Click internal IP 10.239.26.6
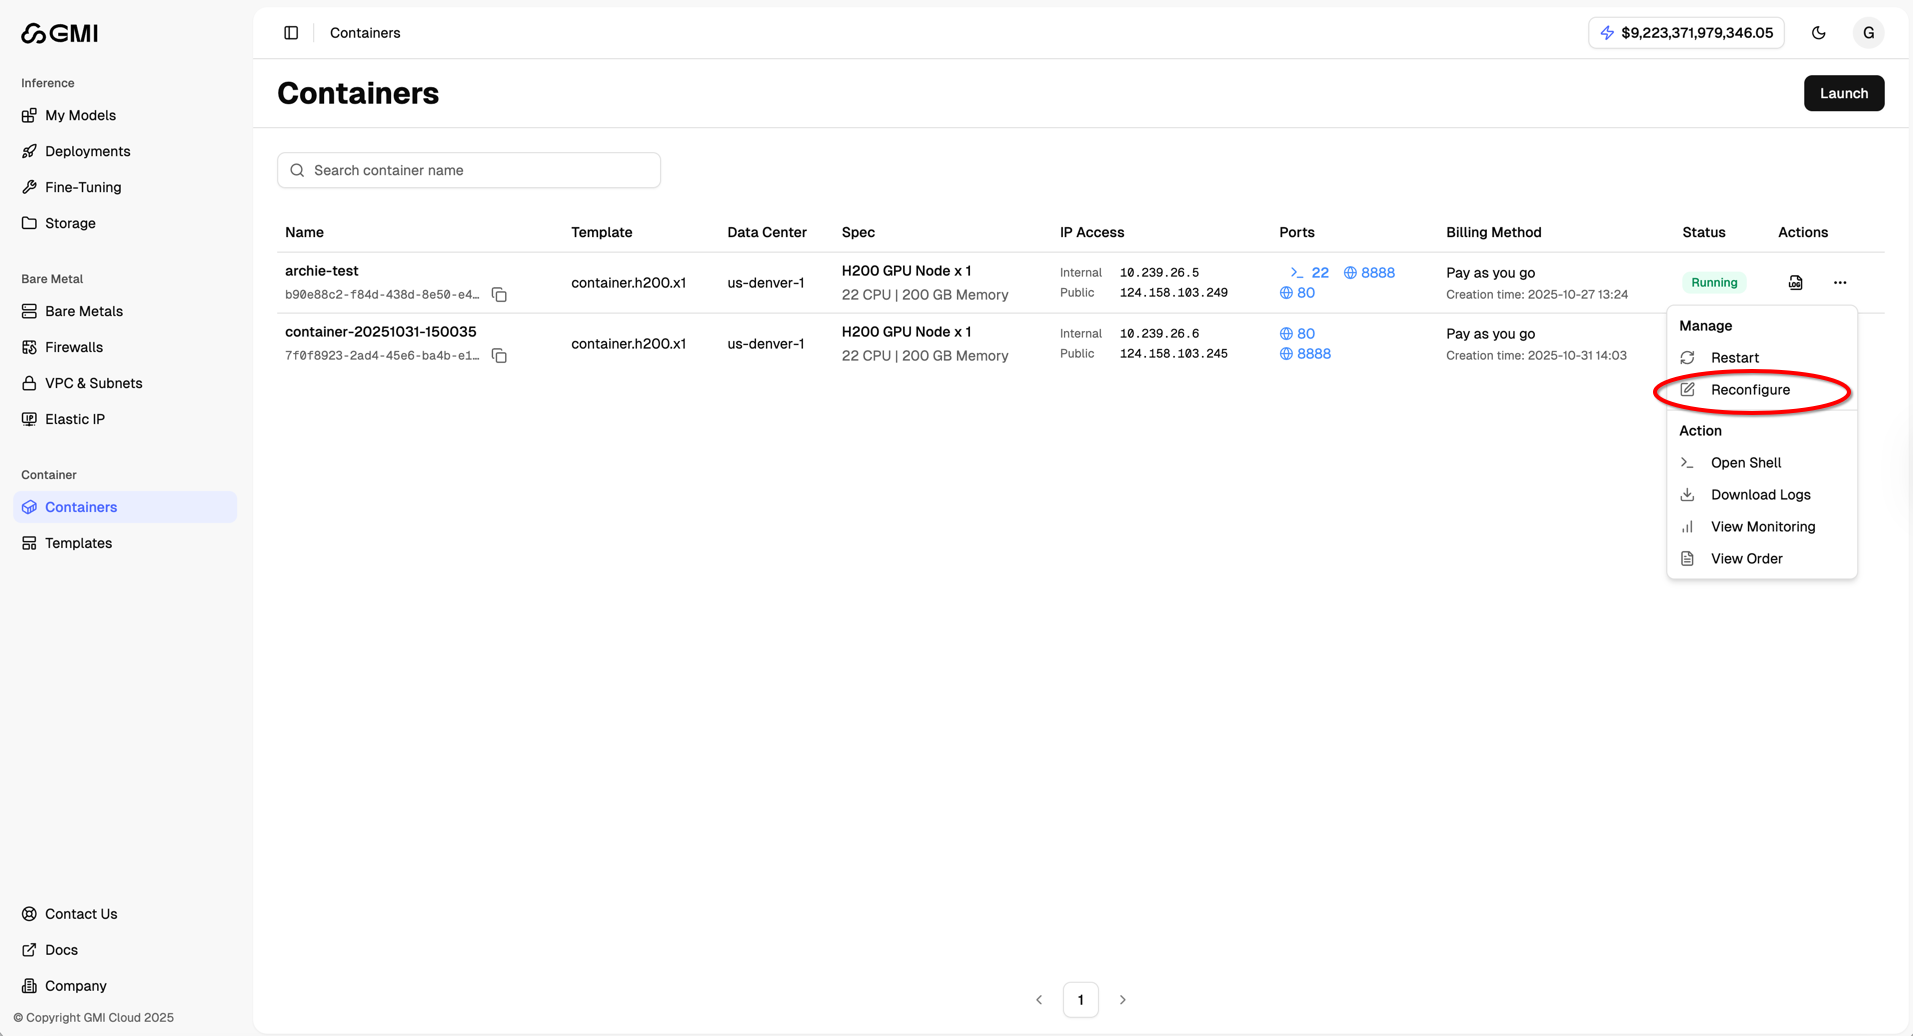The height and width of the screenshot is (1036, 1913). [1159, 334]
